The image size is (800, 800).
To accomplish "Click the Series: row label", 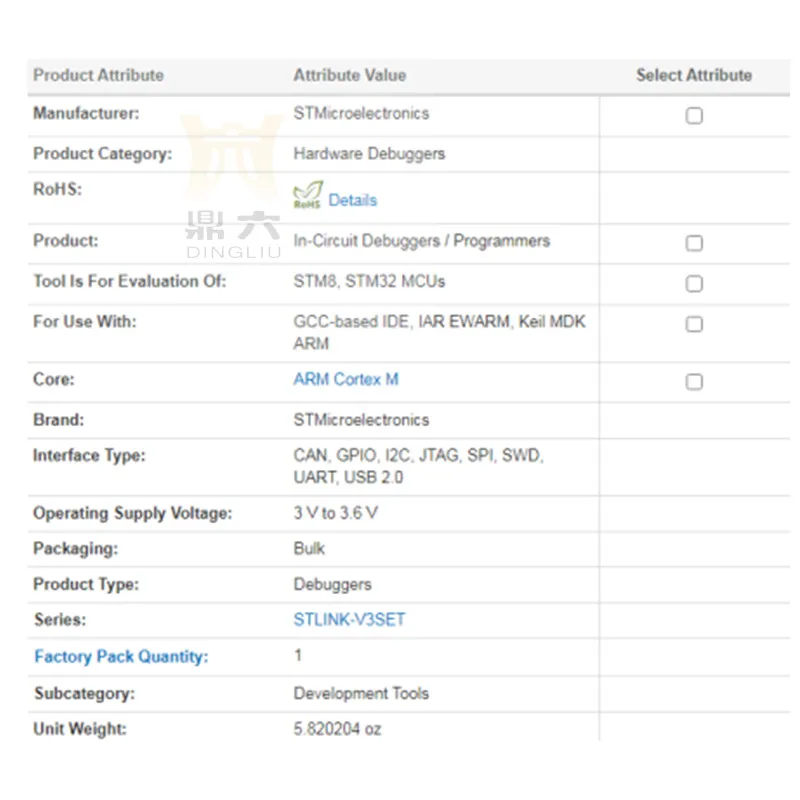I will 60,619.
